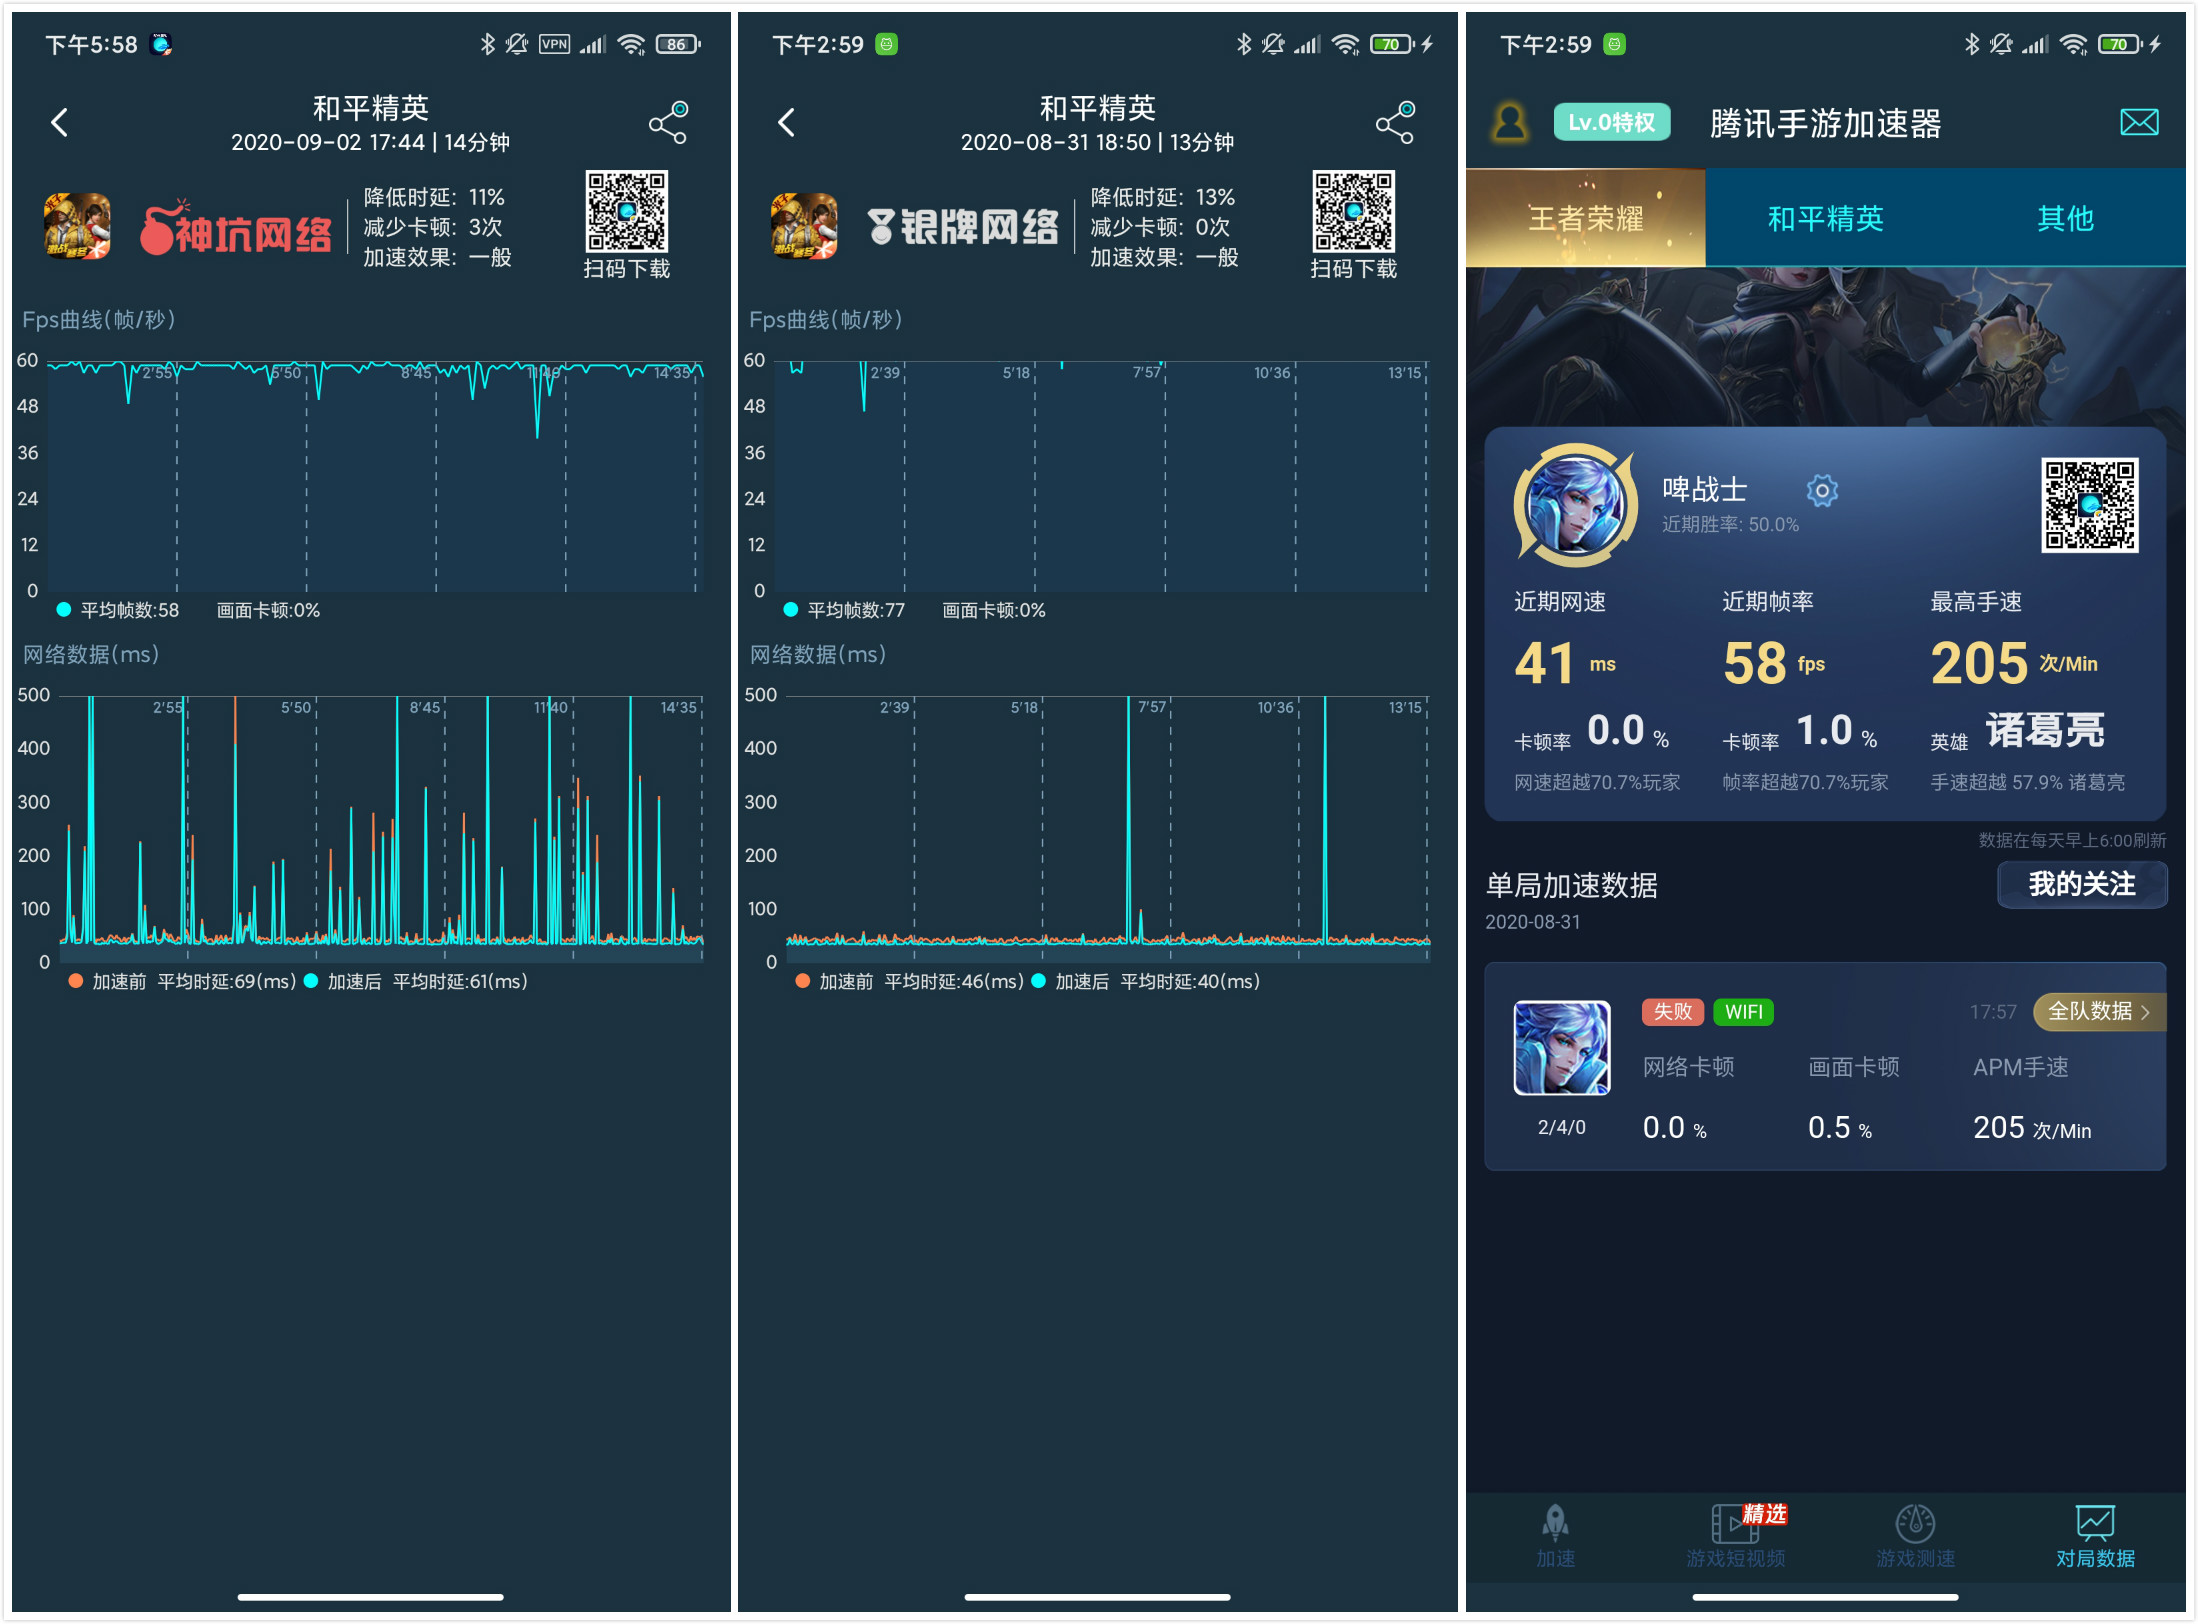Go back from the 2020-09-02 report
2199x1624 pixels.
tap(59, 122)
